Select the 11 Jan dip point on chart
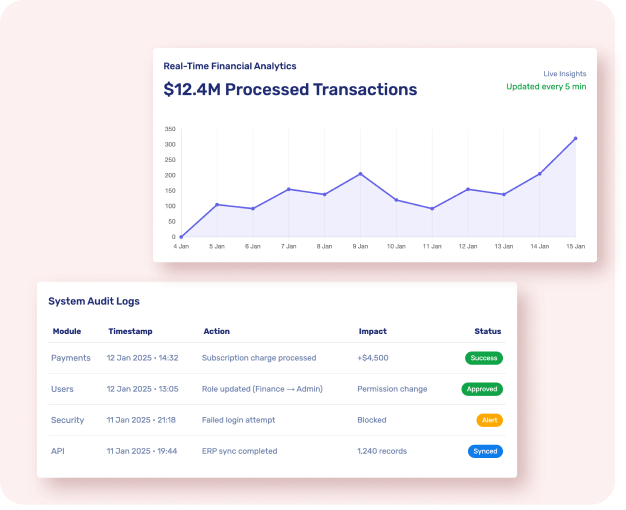Image resolution: width=626 pixels, height=510 pixels. pos(432,208)
